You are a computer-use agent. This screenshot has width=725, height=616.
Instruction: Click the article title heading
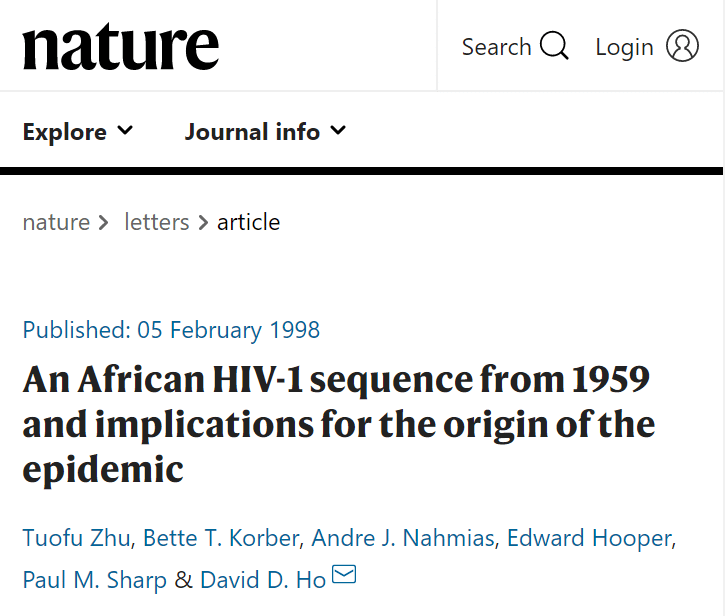[338, 424]
